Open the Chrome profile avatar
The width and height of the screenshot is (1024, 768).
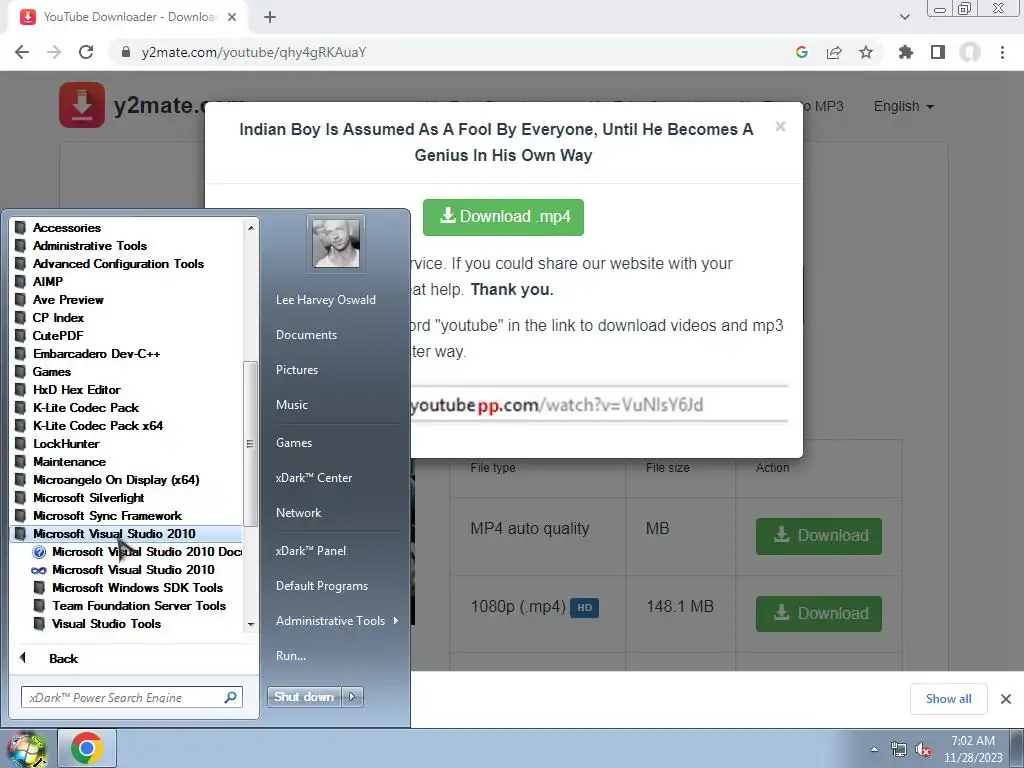tap(970, 52)
